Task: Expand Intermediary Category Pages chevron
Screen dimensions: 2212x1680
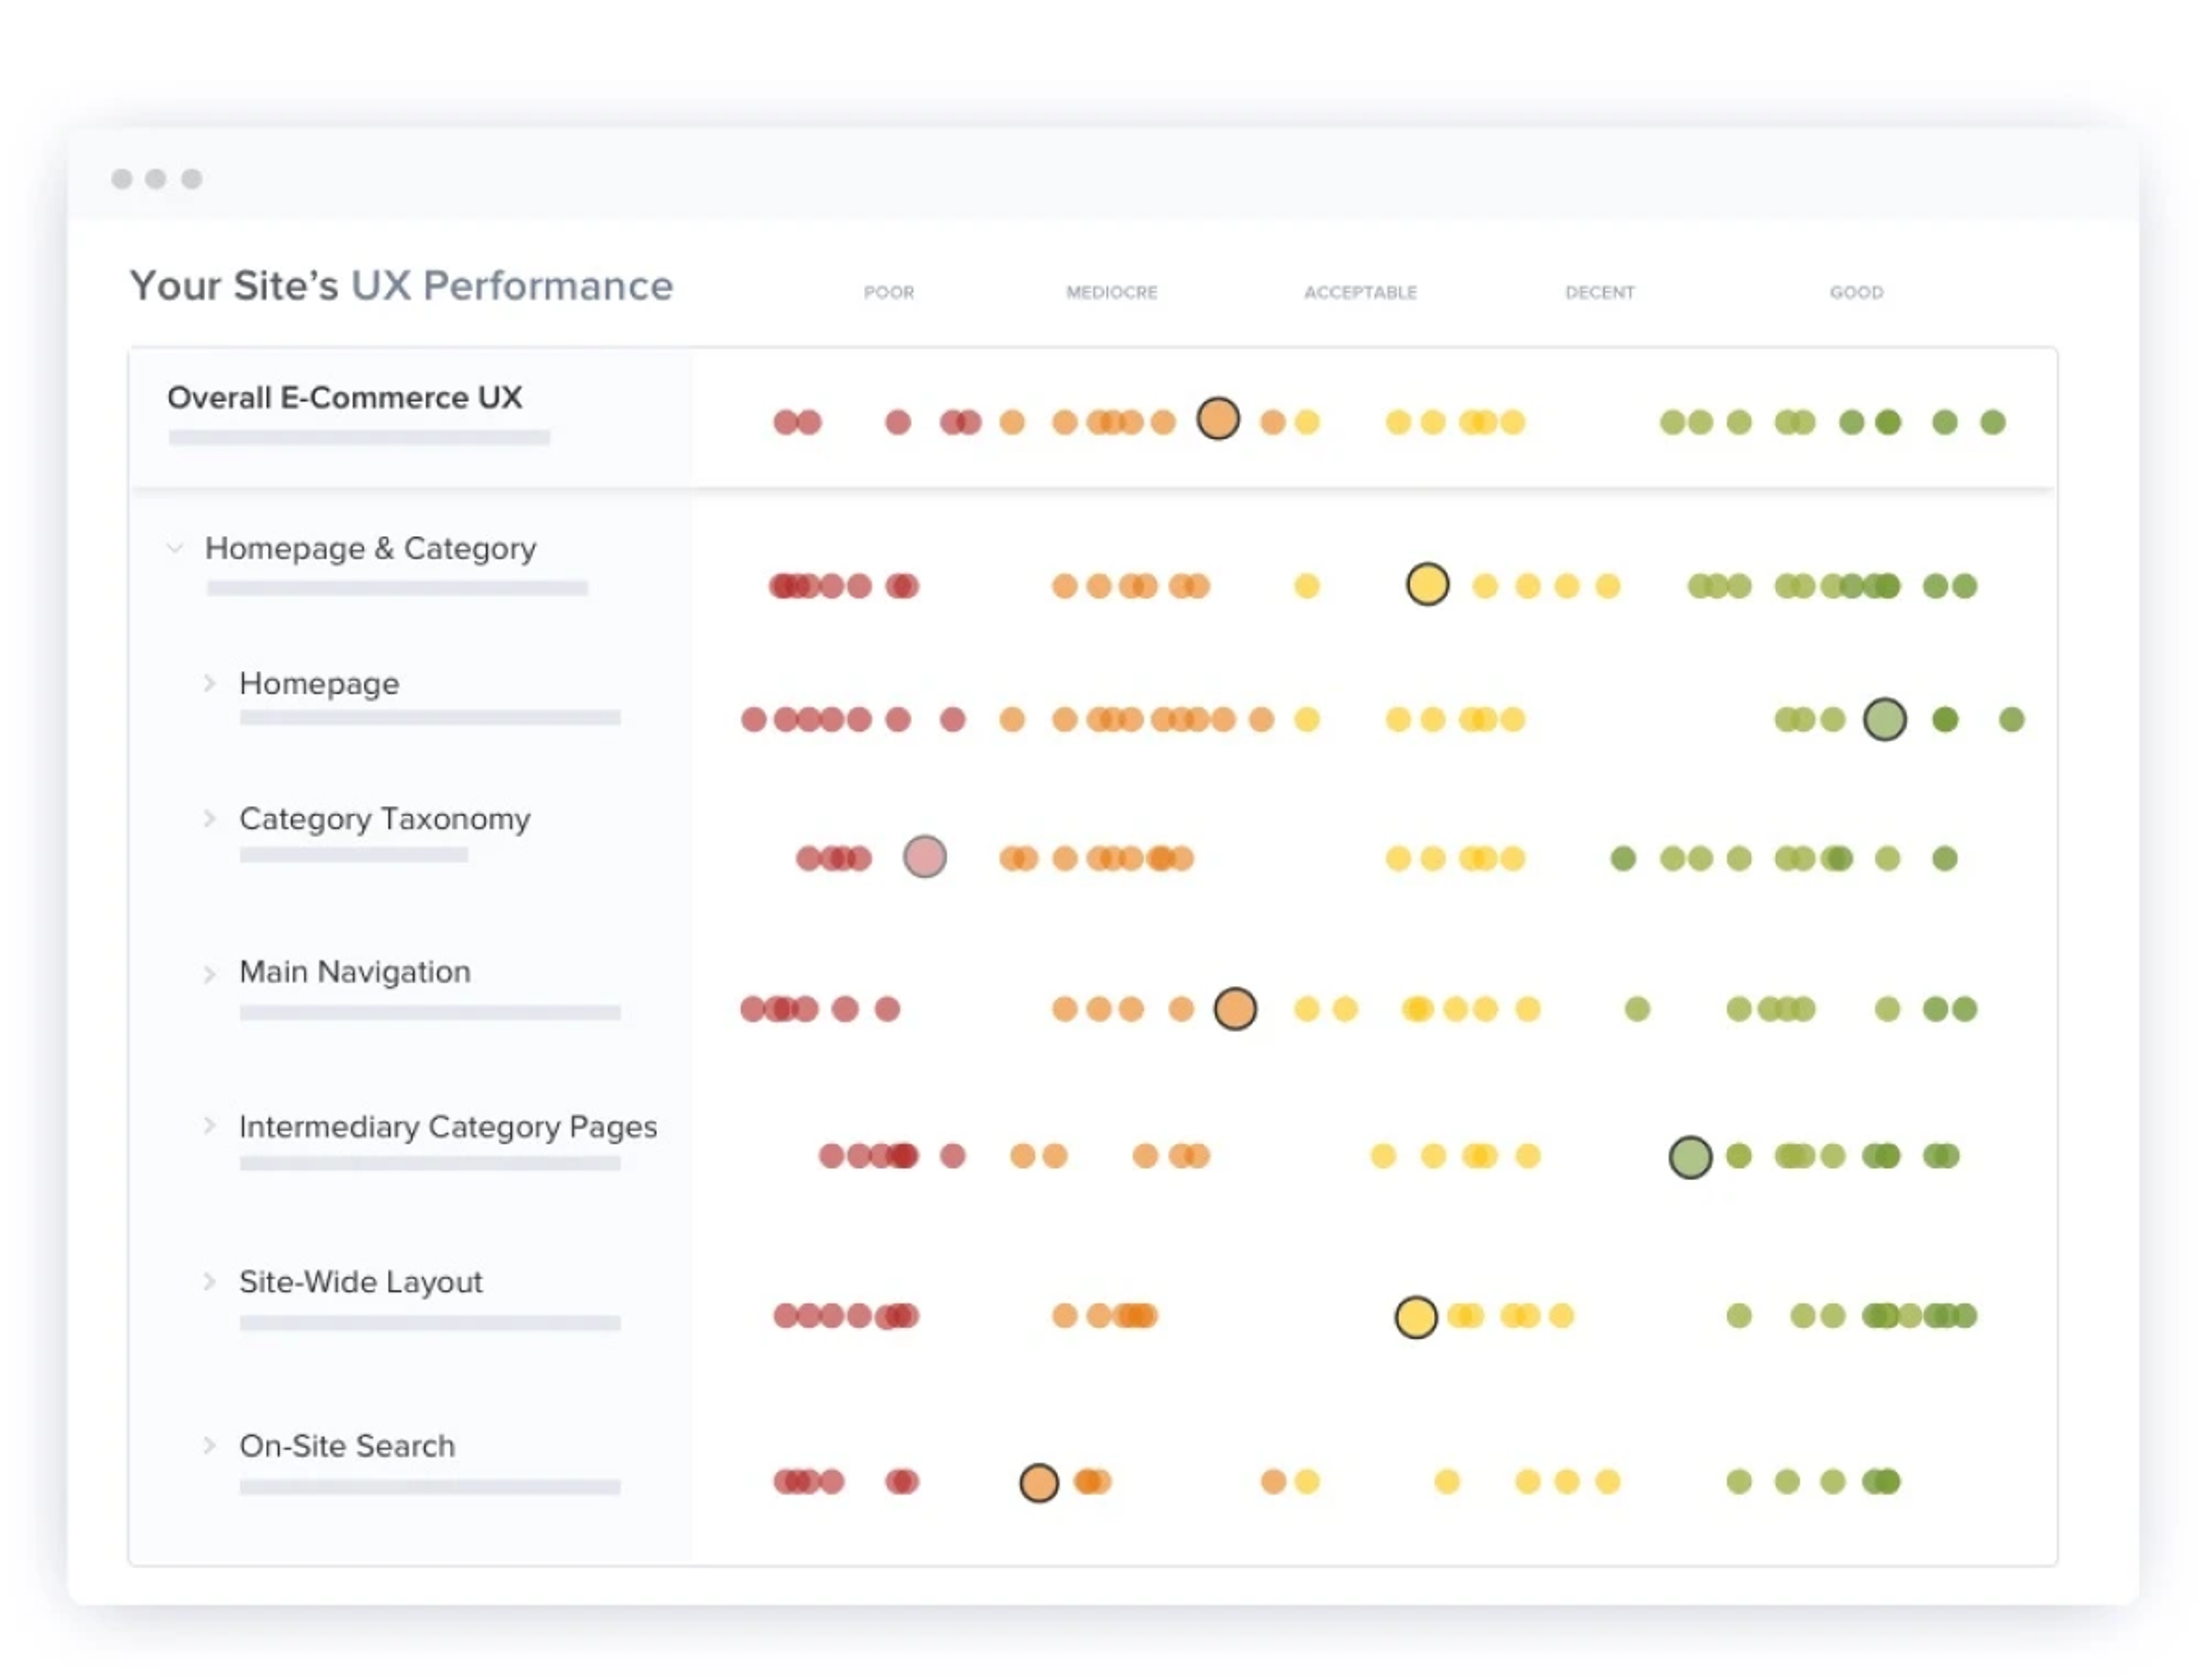Action: point(209,1126)
